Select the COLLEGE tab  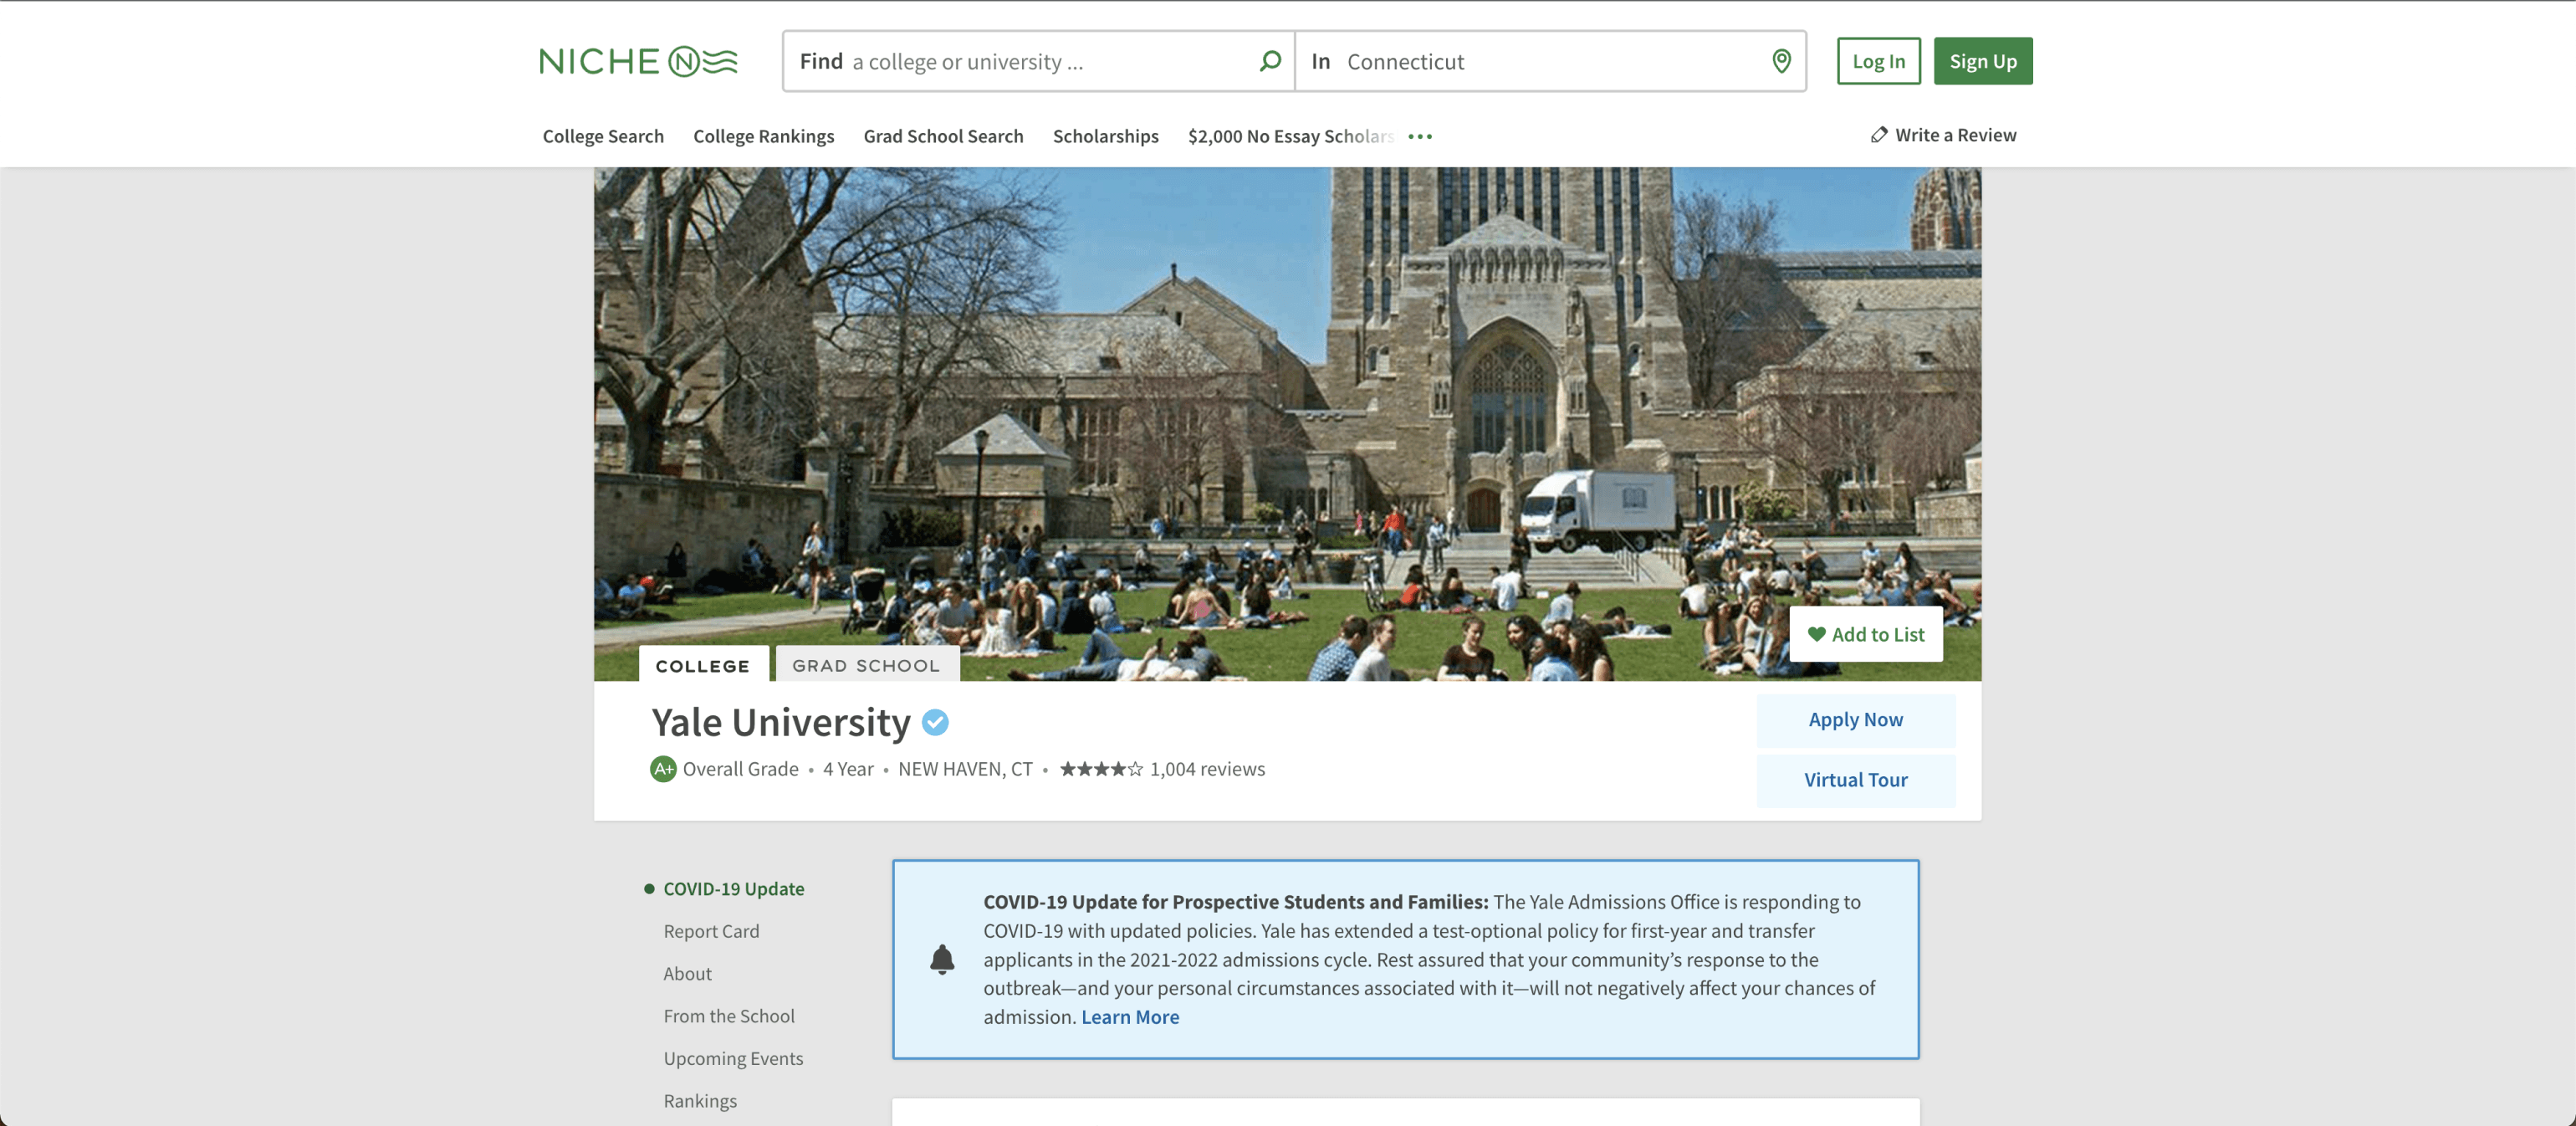pos(703,665)
